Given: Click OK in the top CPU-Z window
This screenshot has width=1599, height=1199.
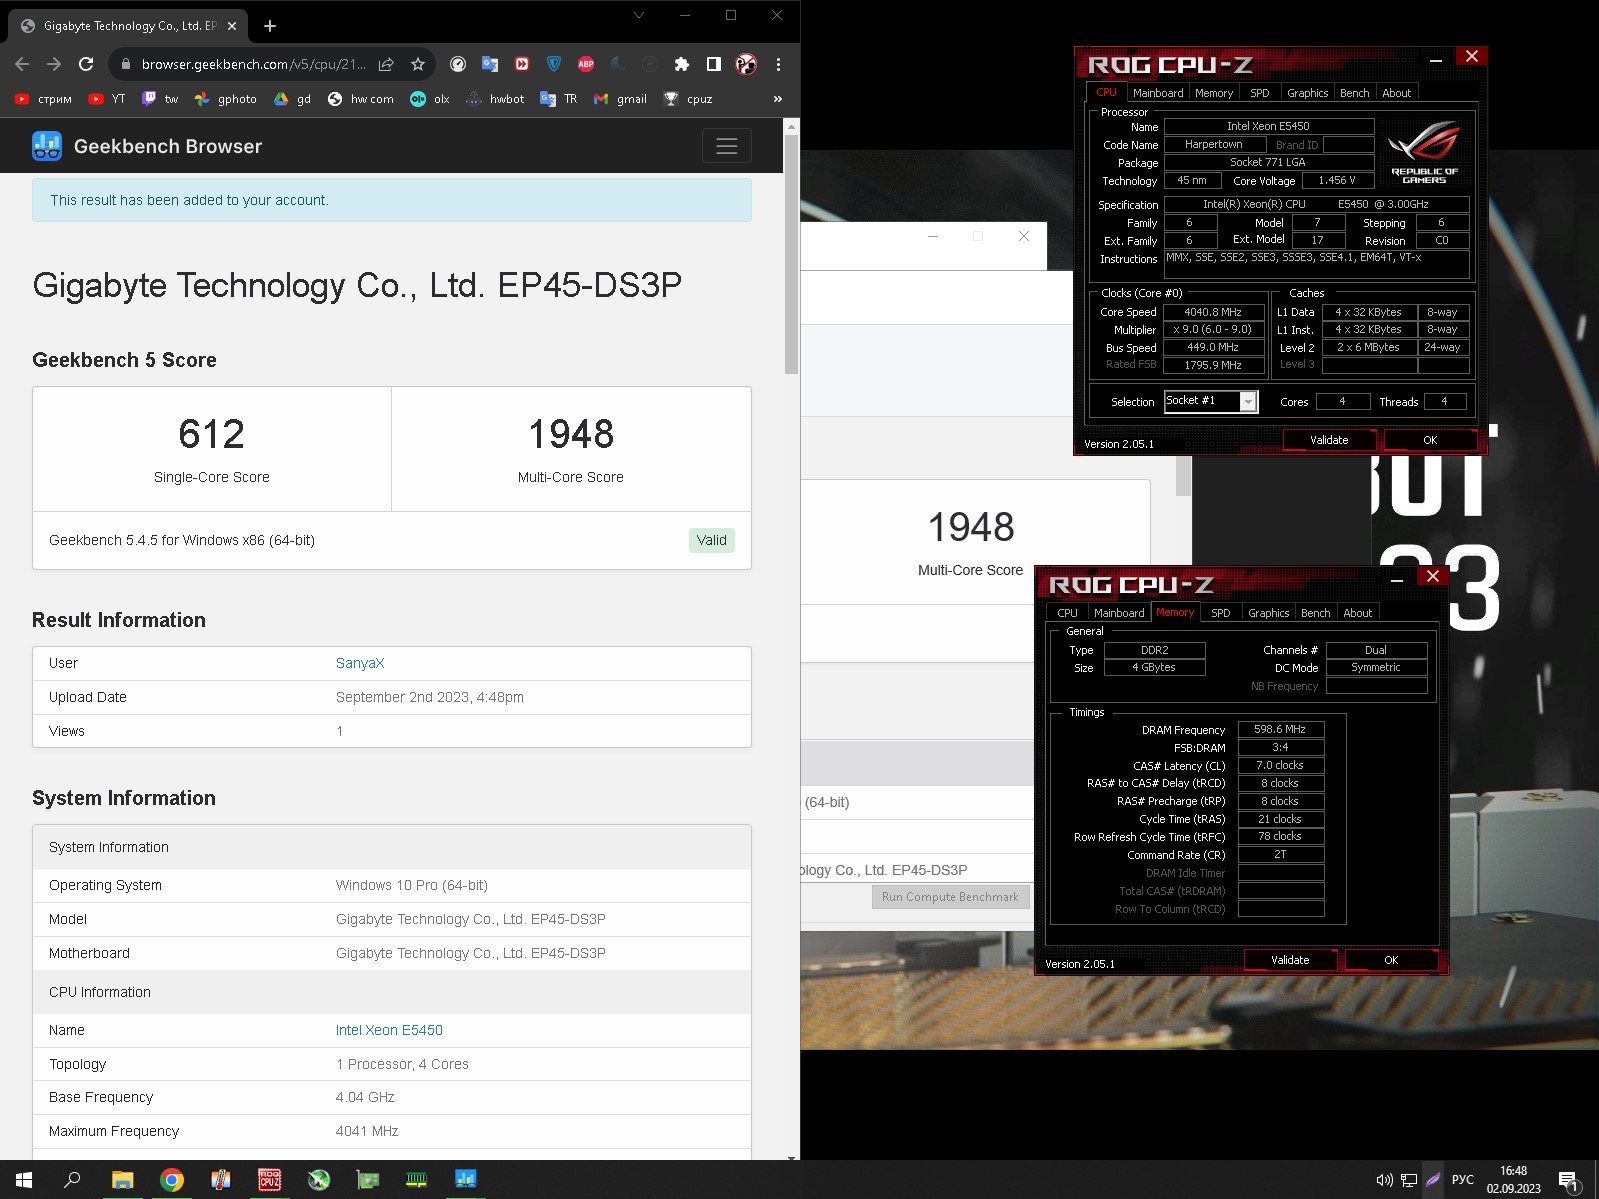Looking at the screenshot, I should click(x=1430, y=440).
